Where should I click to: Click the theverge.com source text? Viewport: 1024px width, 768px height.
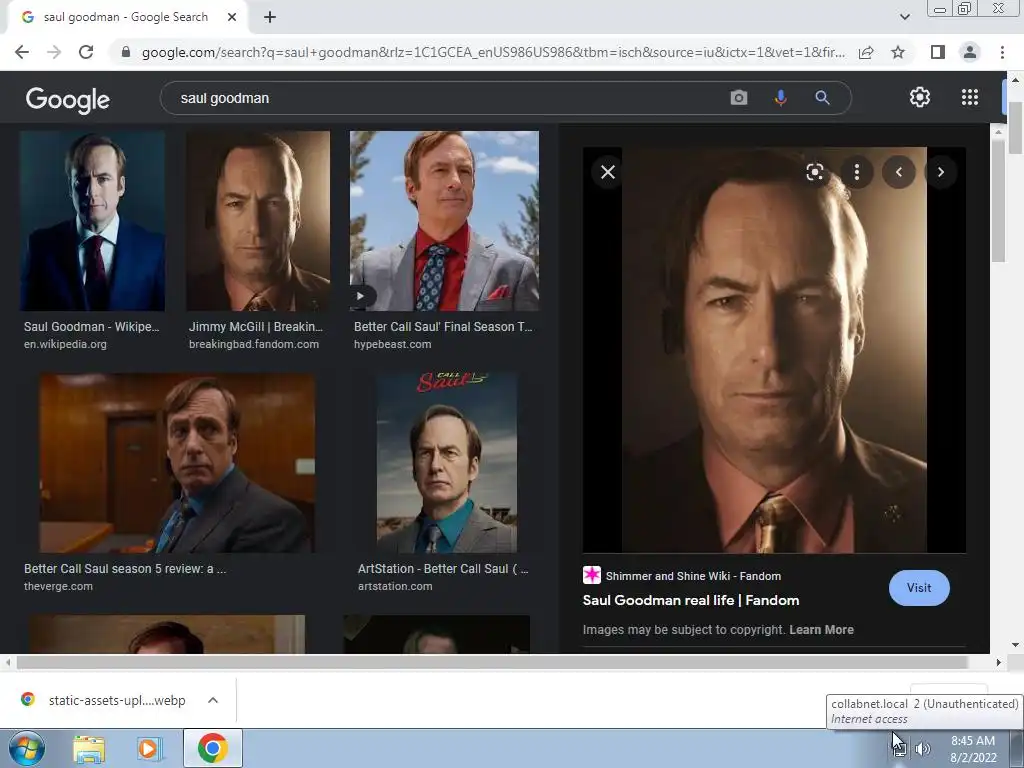(58, 586)
